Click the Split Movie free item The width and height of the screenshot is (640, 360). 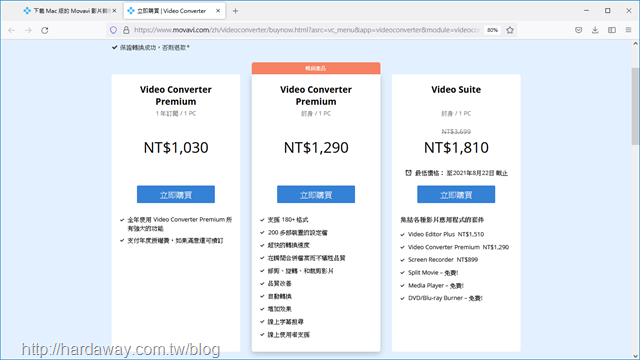433,273
